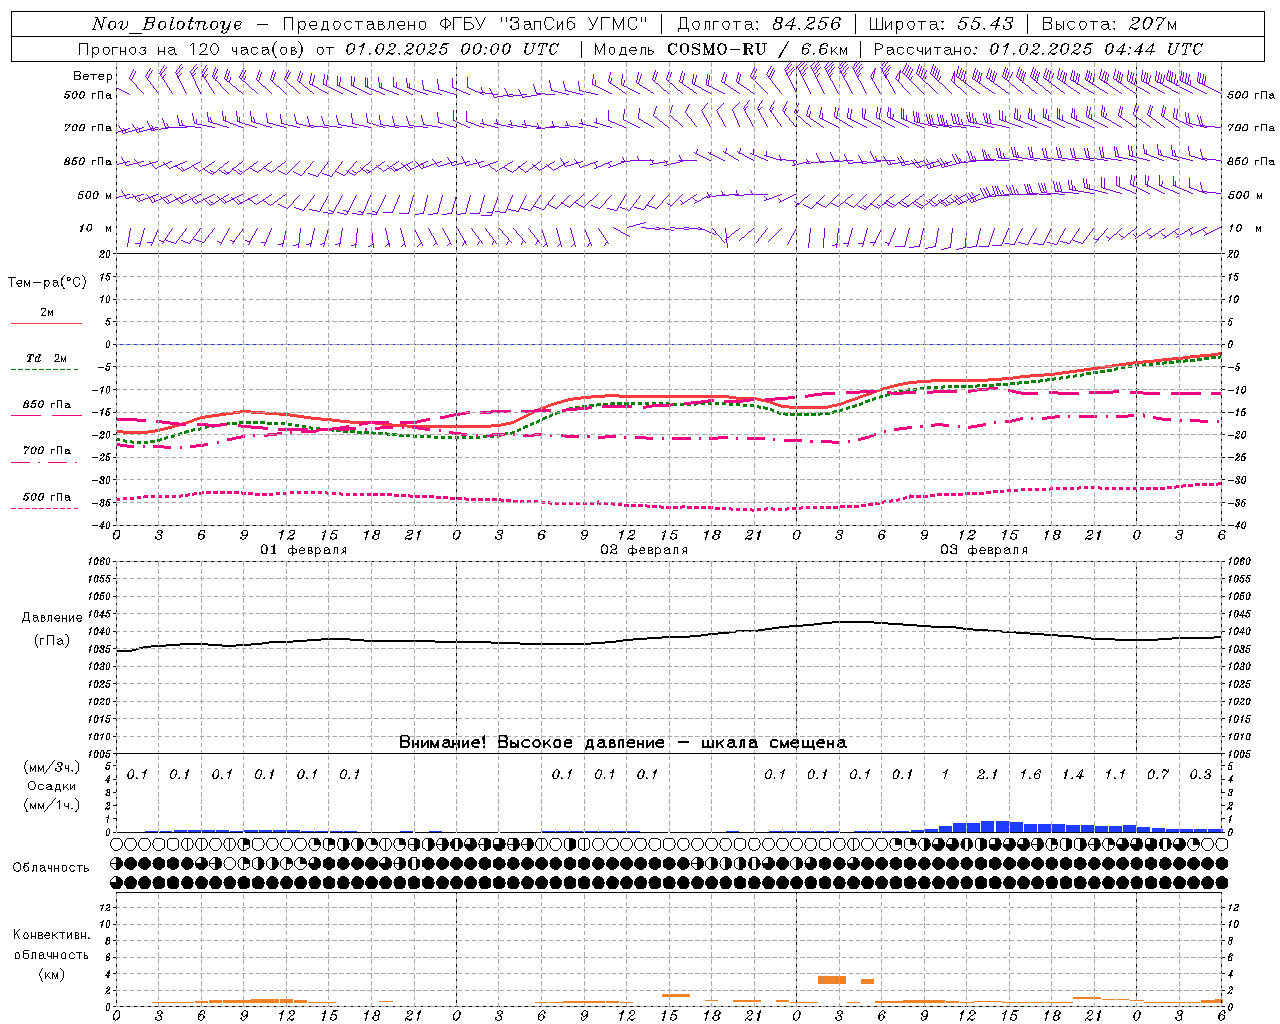Viewport: 1280px width, 1024px height.
Task: Click the right 500 гПа wind level label
Action: point(1251,96)
